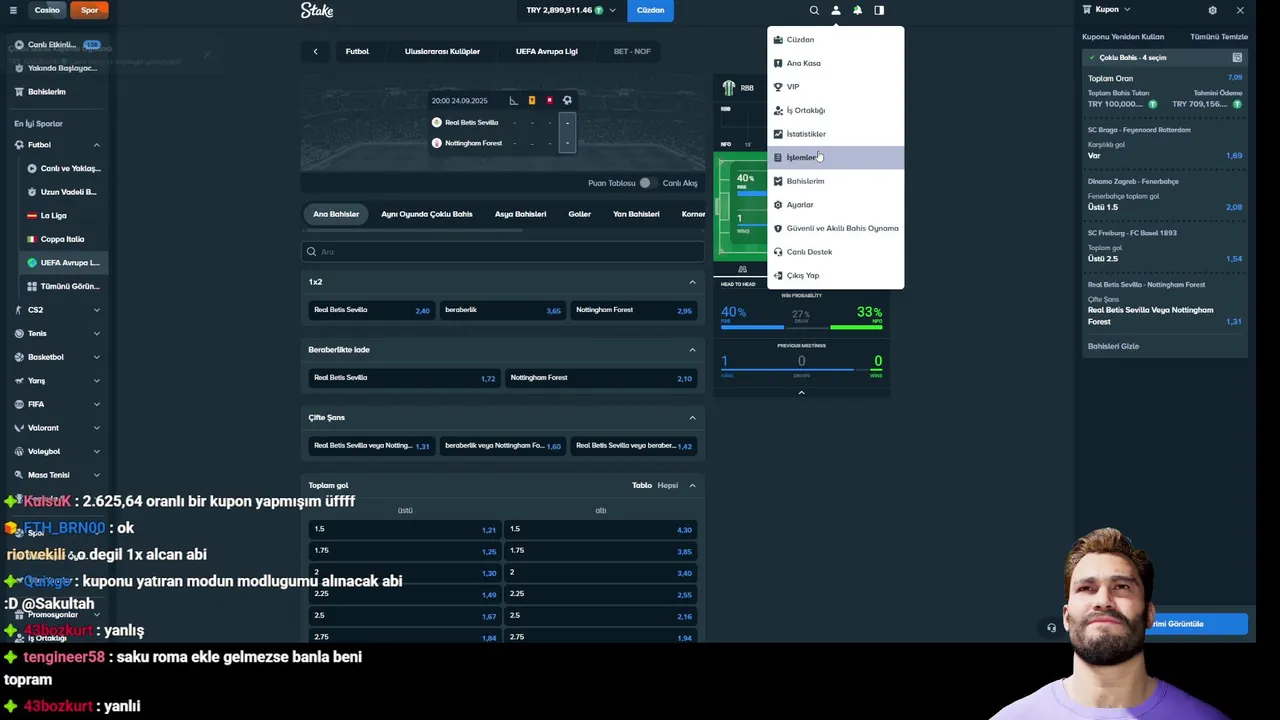The image size is (1280, 720).
Task: Click Bahisleri Gizle link
Action: (x=1113, y=346)
